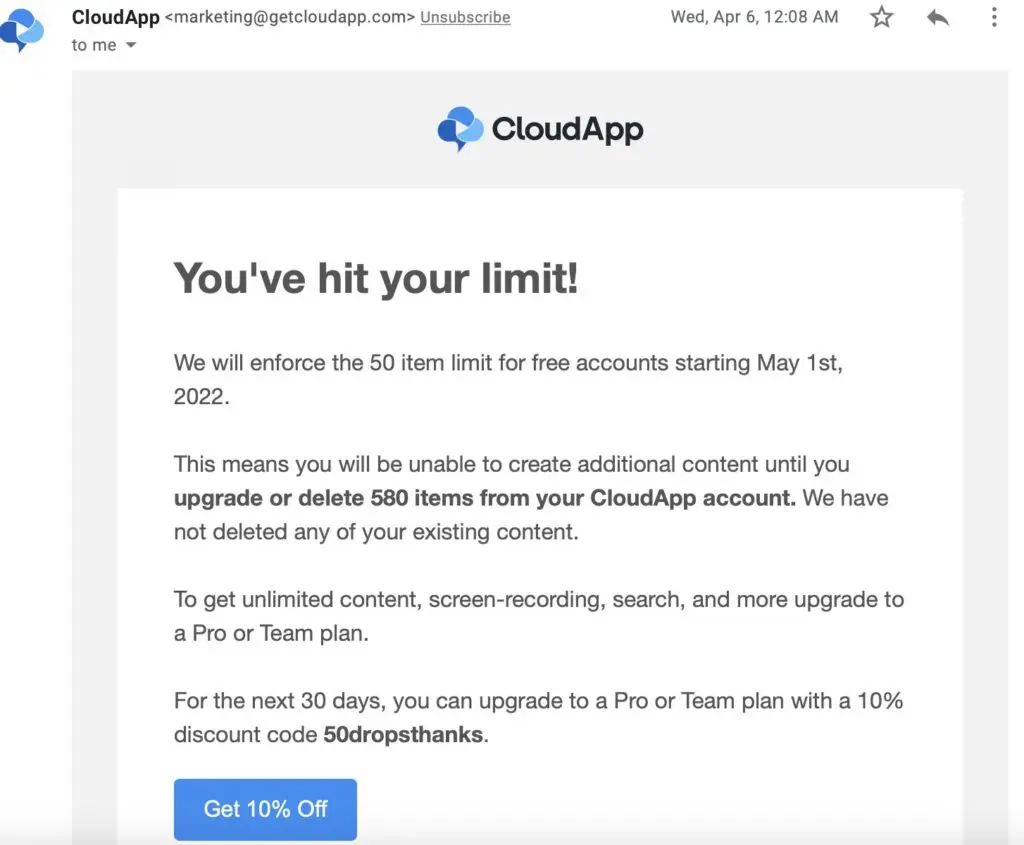Click the reply arrow icon

click(x=937, y=17)
